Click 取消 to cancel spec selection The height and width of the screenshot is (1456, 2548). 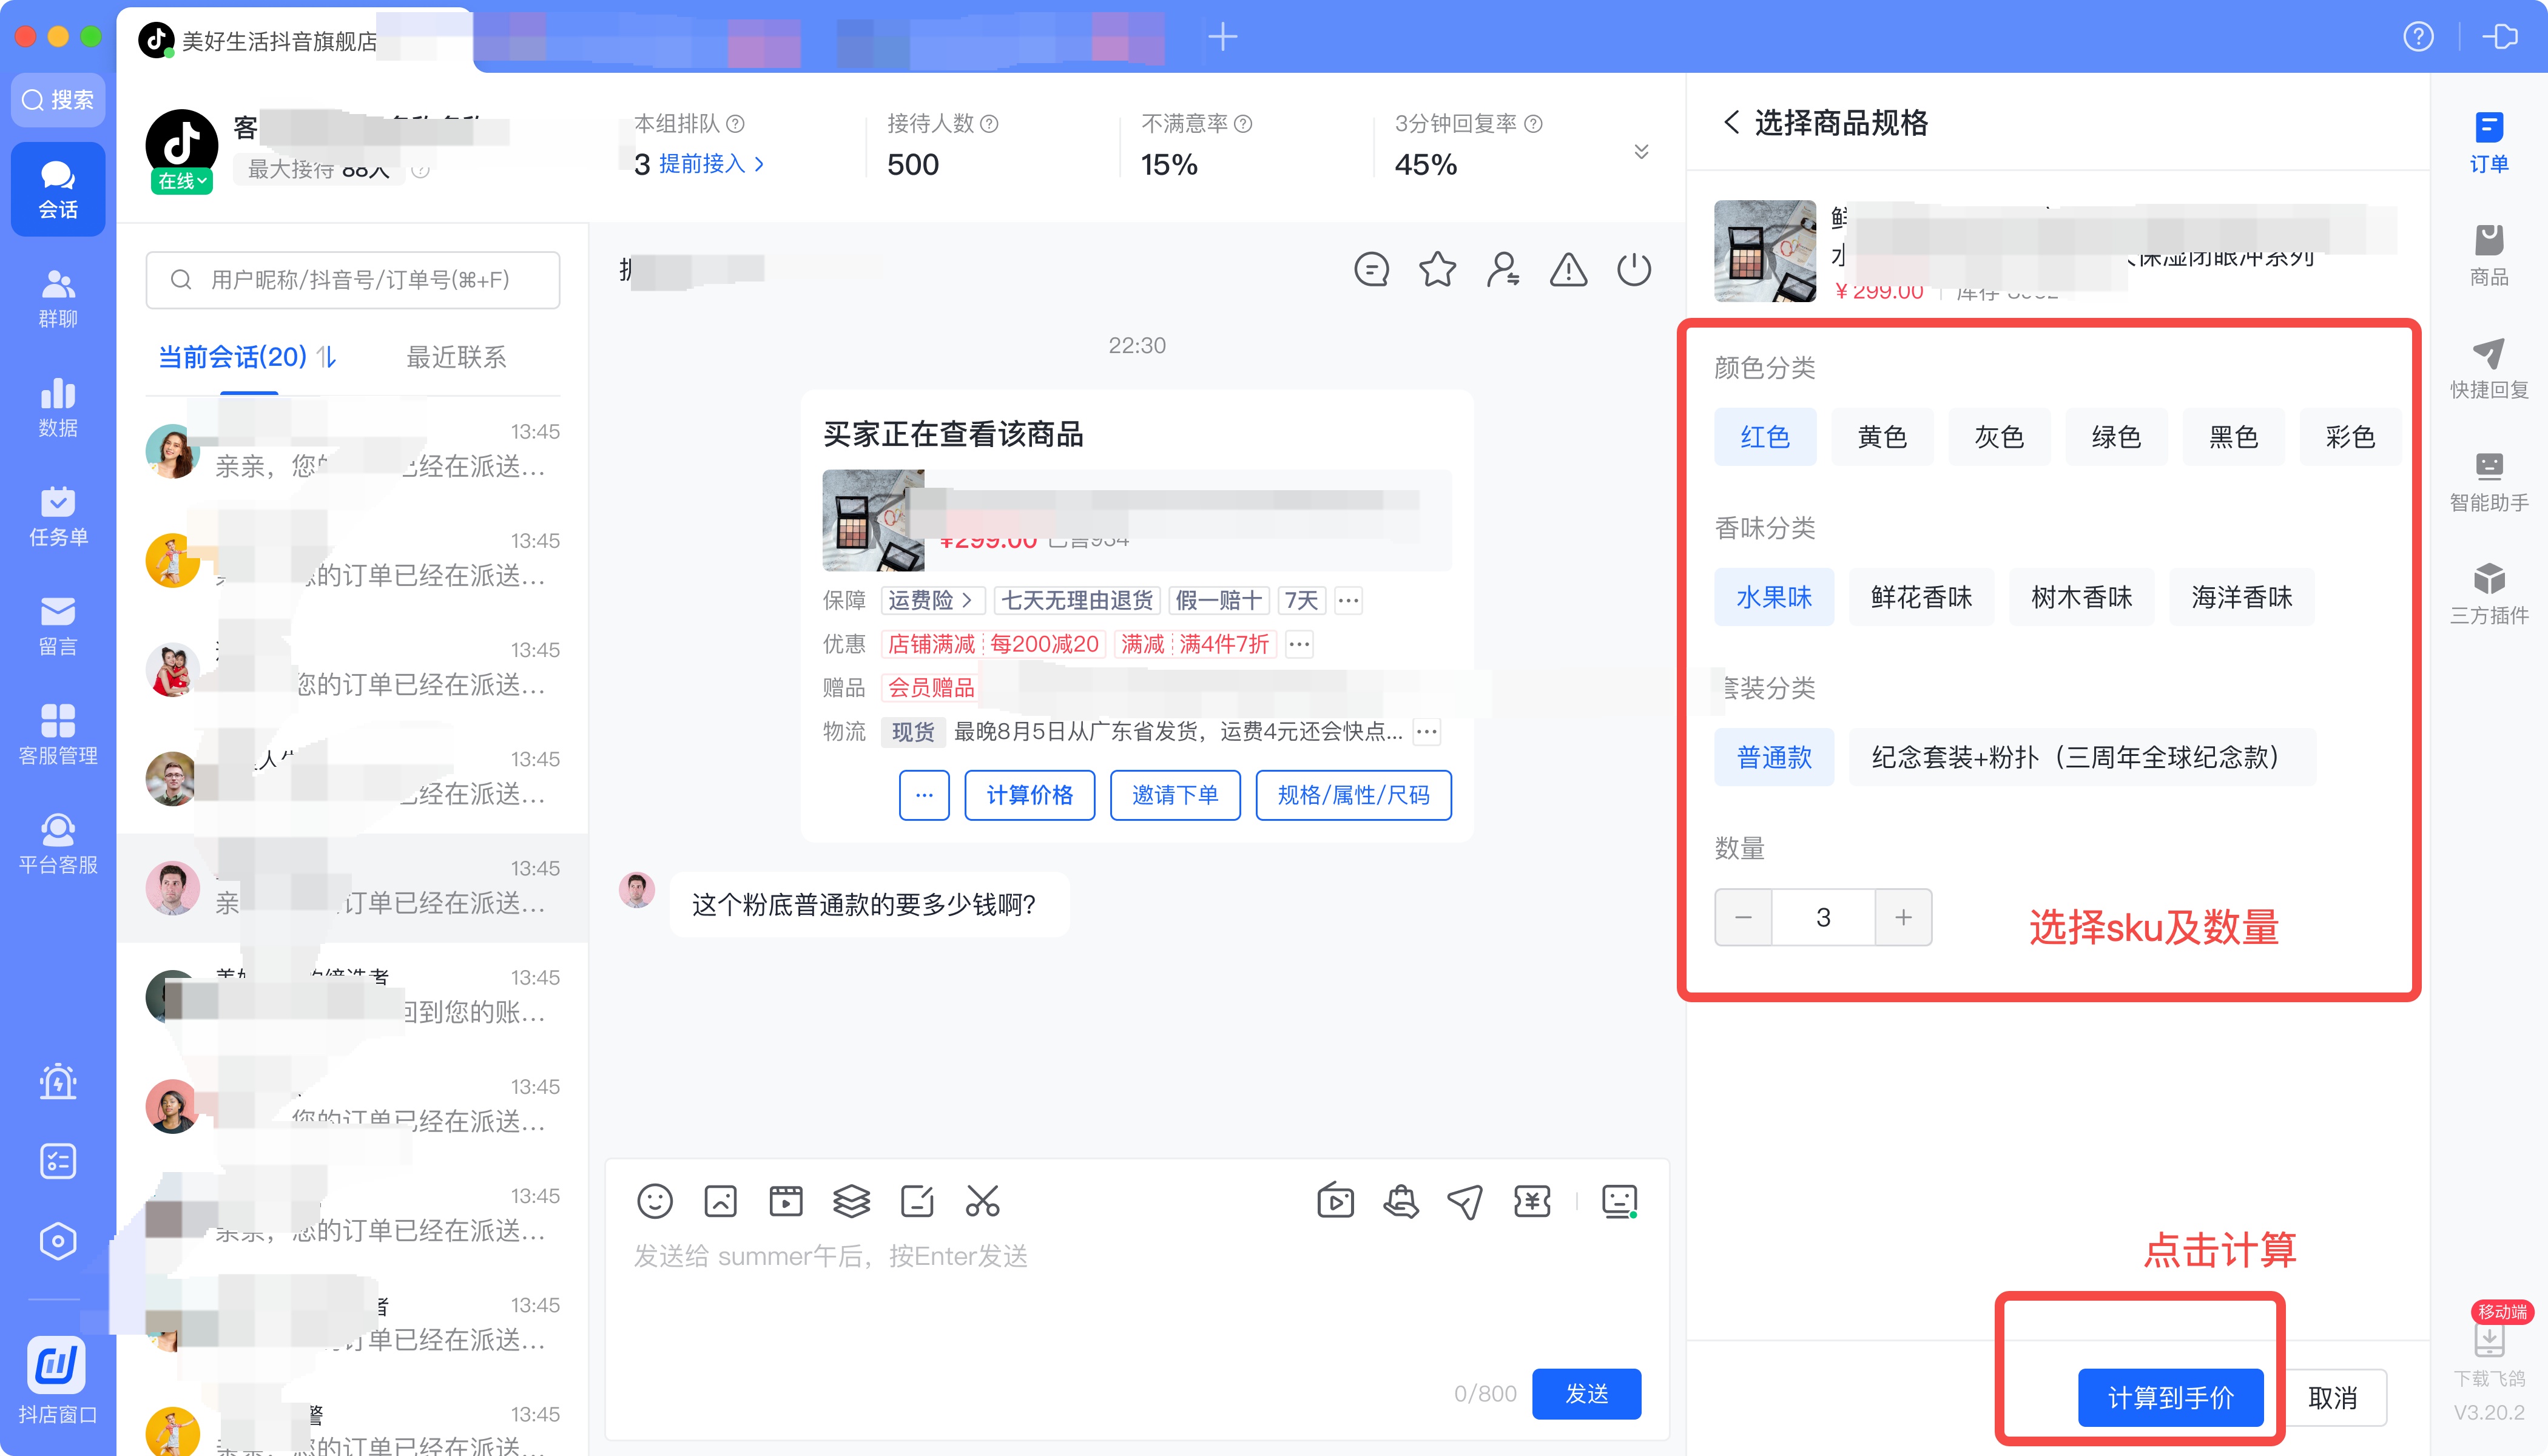(2333, 1397)
